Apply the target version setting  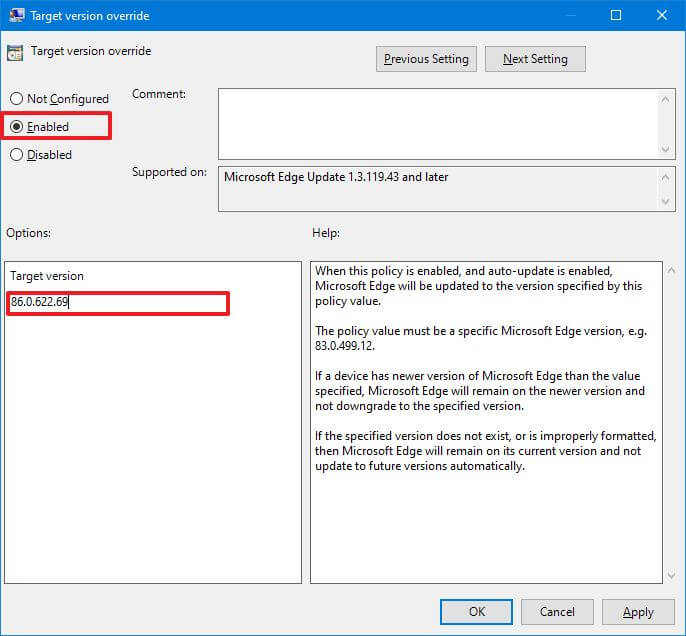pyautogui.click(x=638, y=612)
